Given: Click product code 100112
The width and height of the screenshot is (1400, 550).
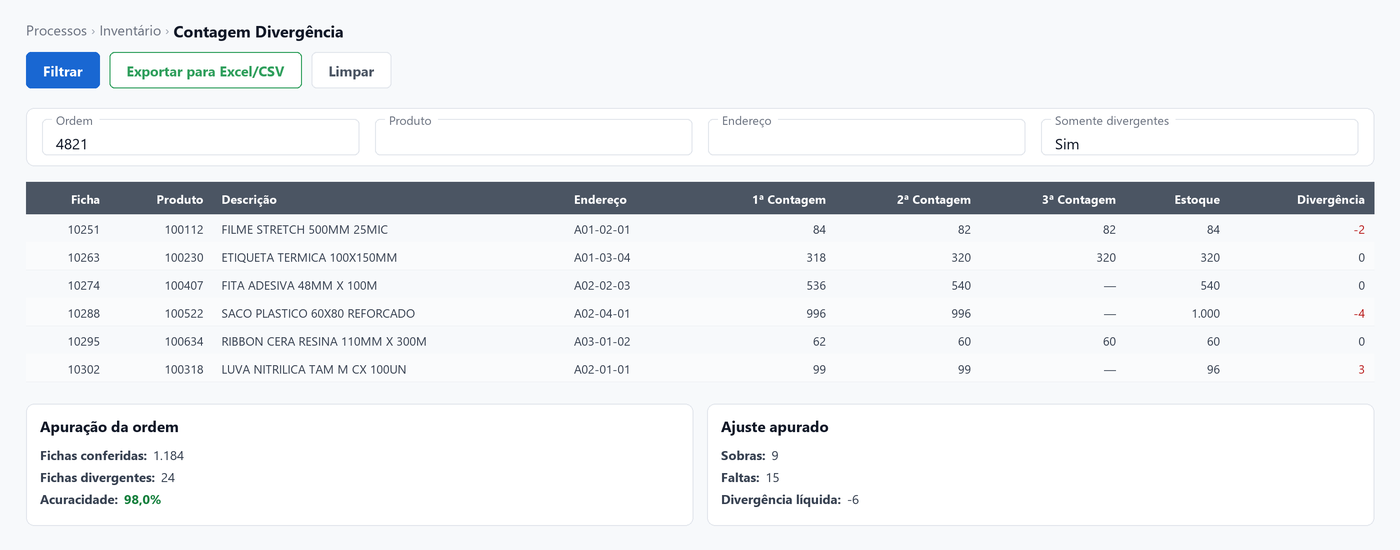Looking at the screenshot, I should pos(184,229).
